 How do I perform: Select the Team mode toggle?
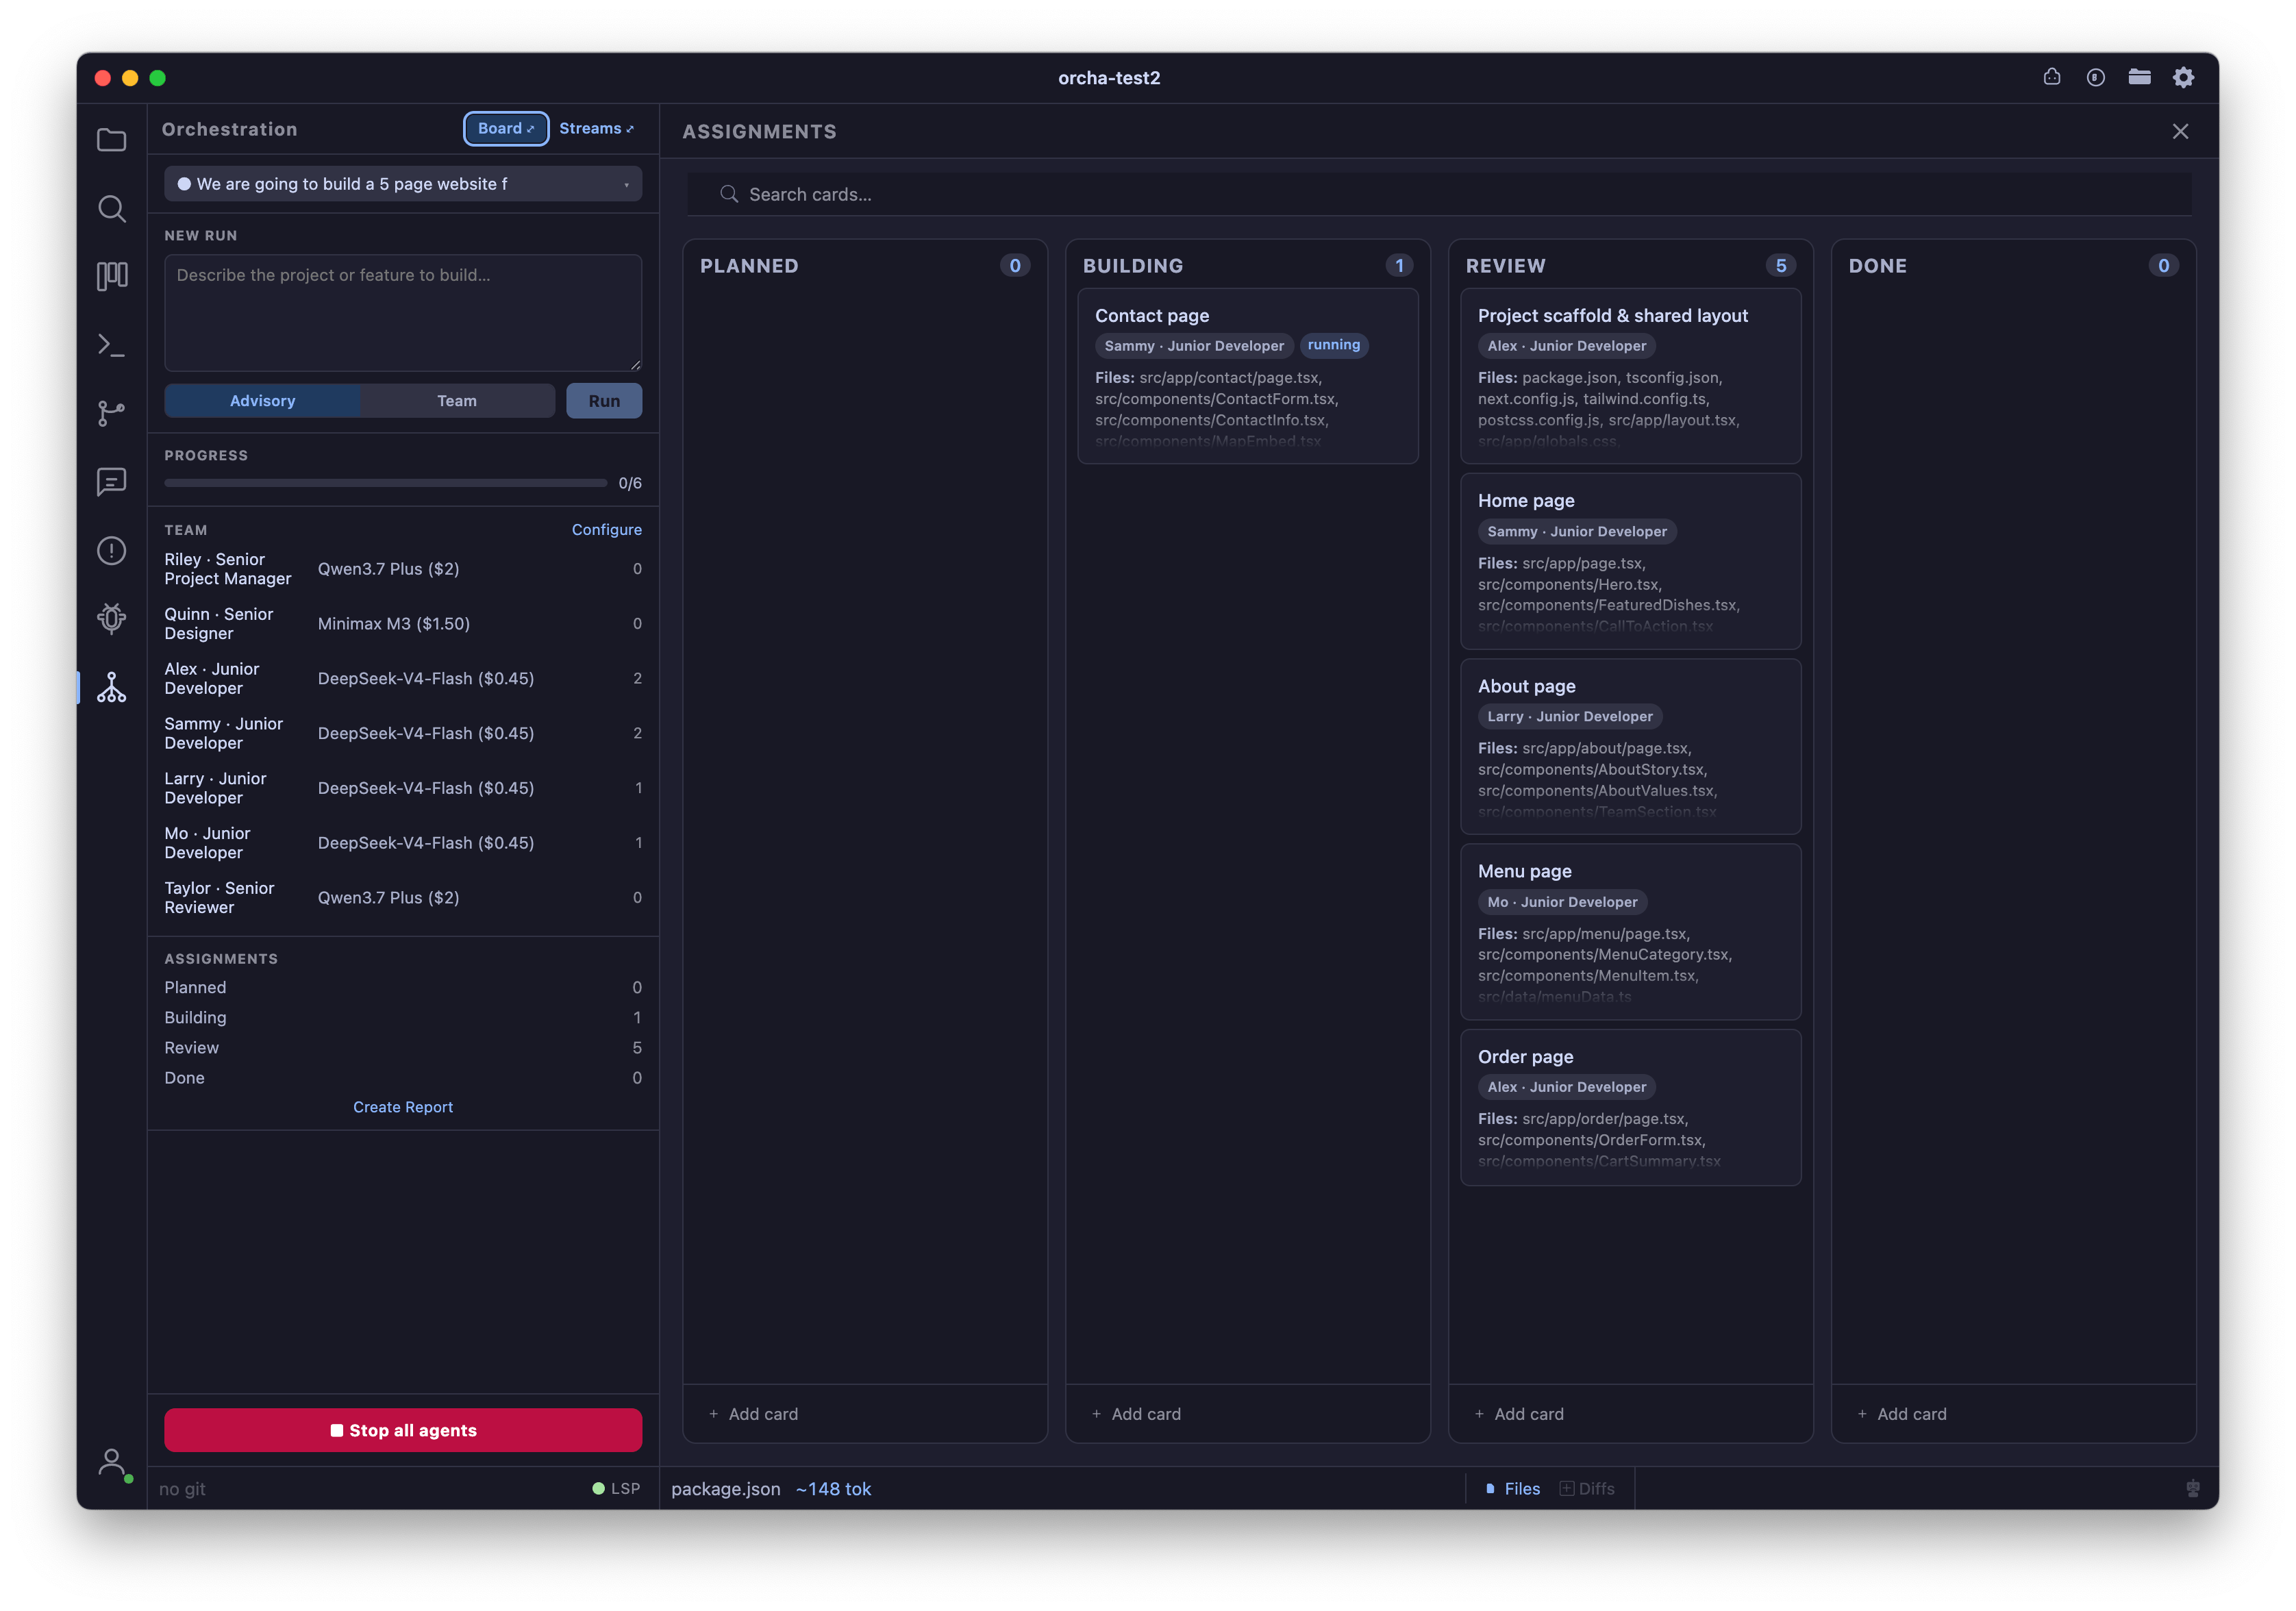click(457, 400)
